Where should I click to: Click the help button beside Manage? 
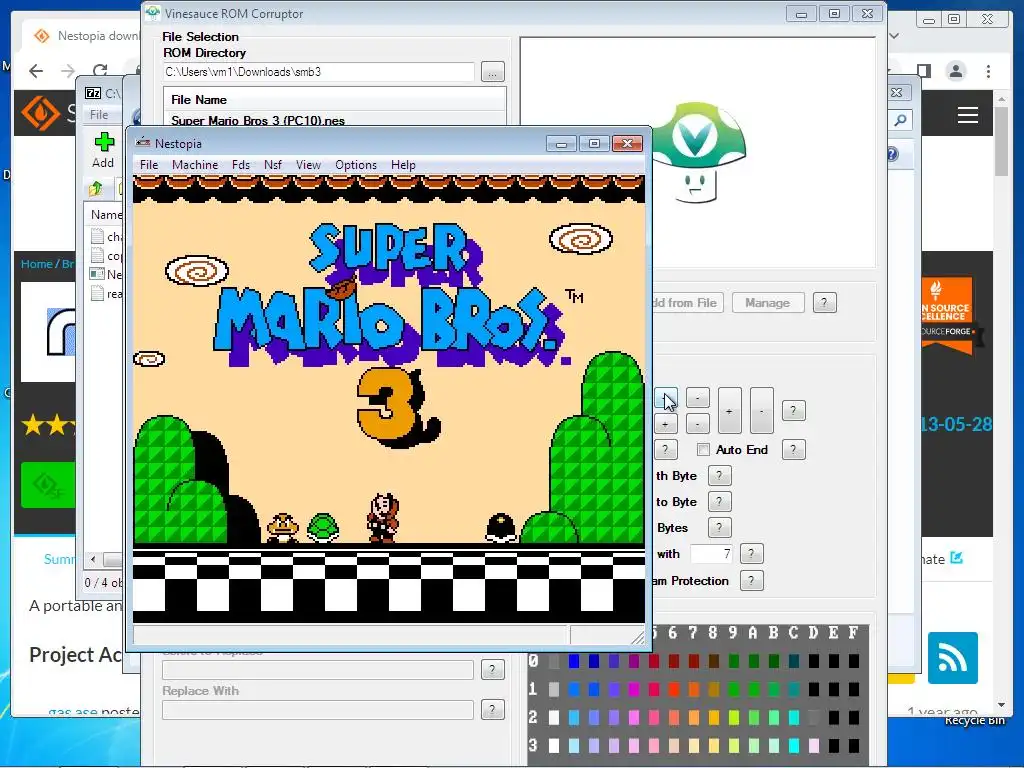[x=824, y=302]
